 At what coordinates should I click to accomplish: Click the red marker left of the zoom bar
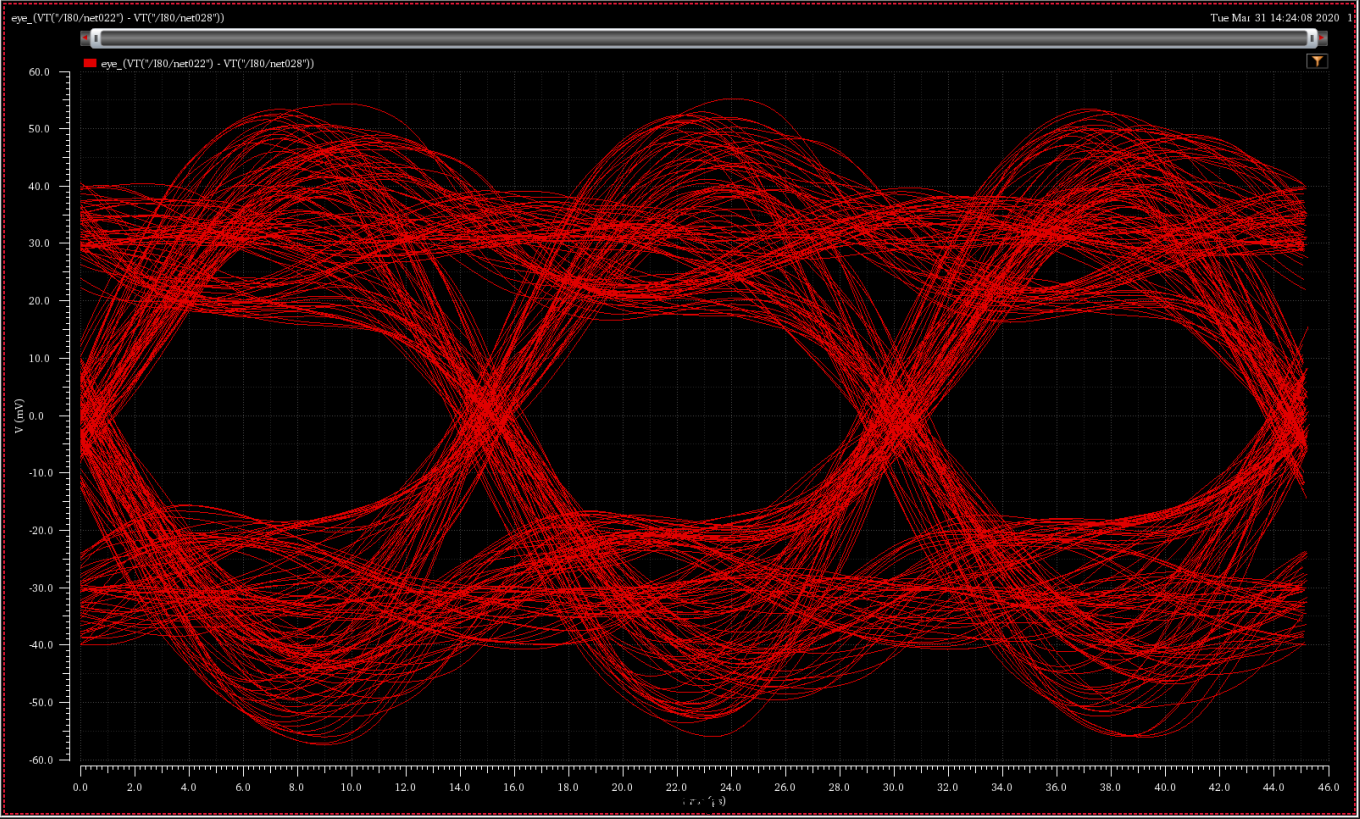[85, 38]
